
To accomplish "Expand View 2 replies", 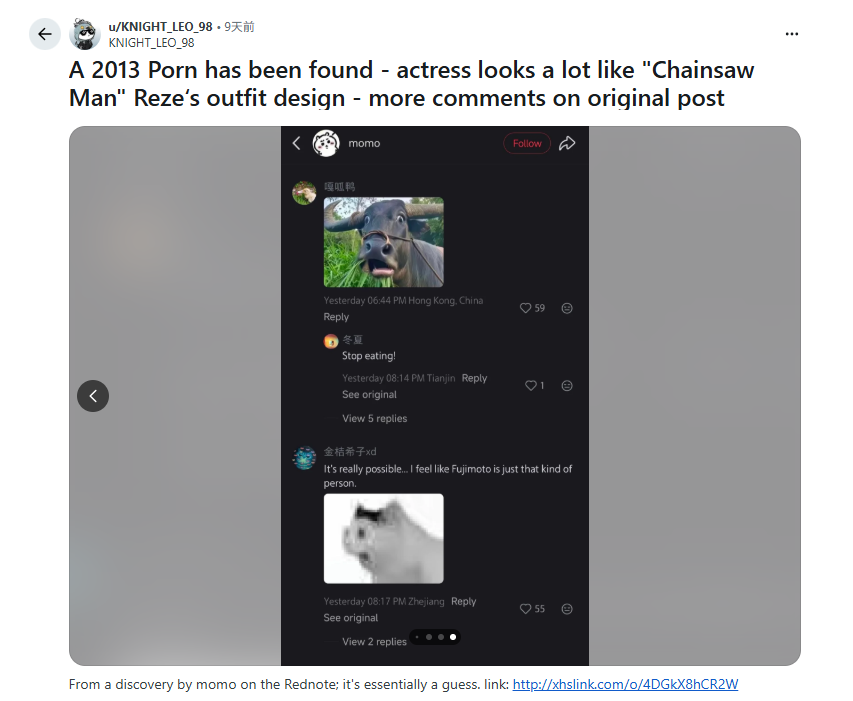I will pyautogui.click(x=374, y=642).
